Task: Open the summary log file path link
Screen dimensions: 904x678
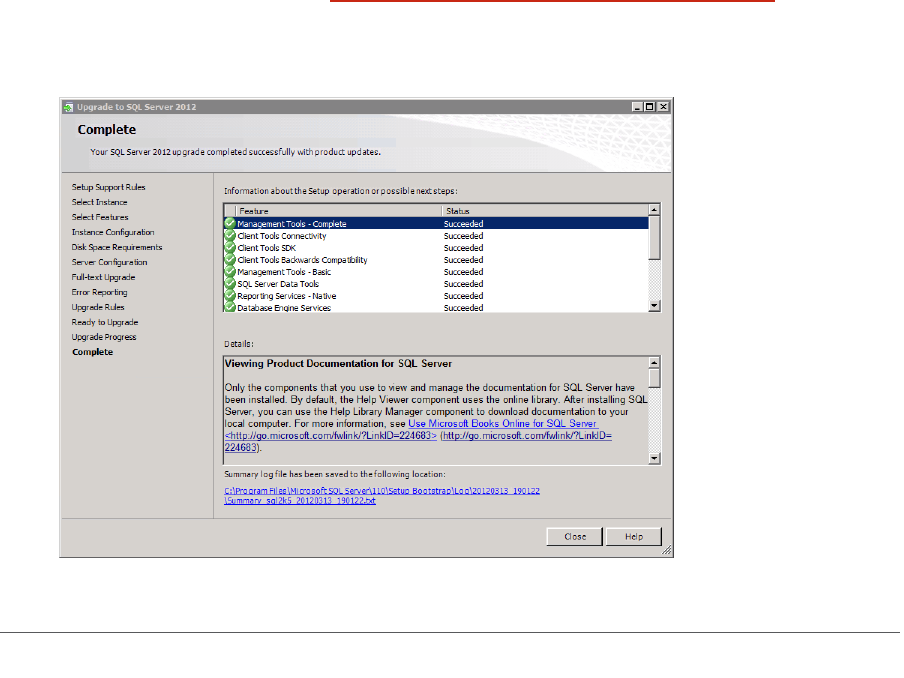Action: (x=382, y=496)
